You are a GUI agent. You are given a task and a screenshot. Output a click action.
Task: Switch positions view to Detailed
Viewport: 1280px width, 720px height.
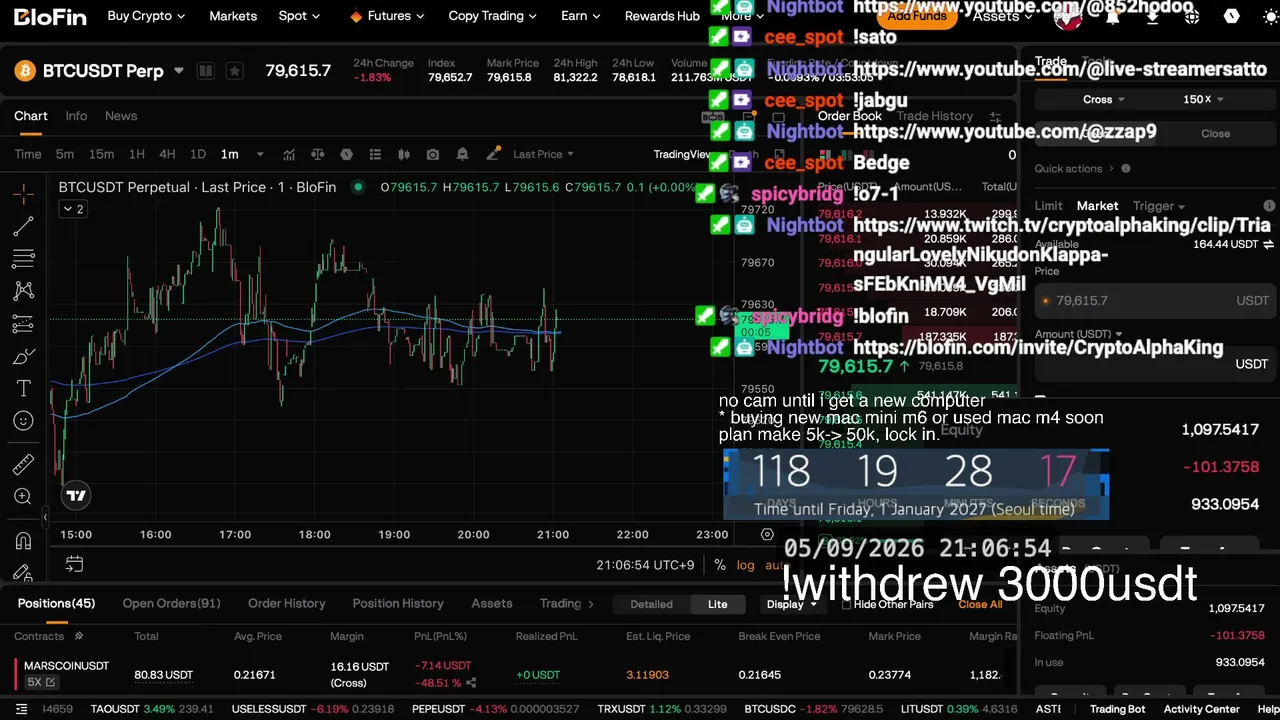(651, 604)
